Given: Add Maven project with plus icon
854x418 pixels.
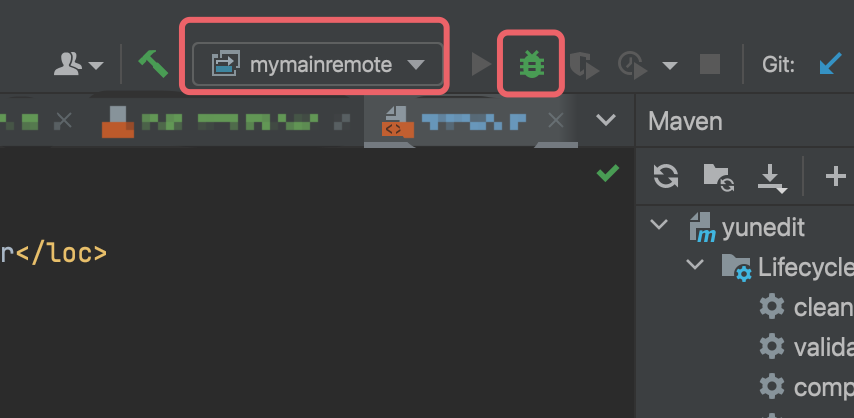Looking at the screenshot, I should pyautogui.click(x=835, y=177).
